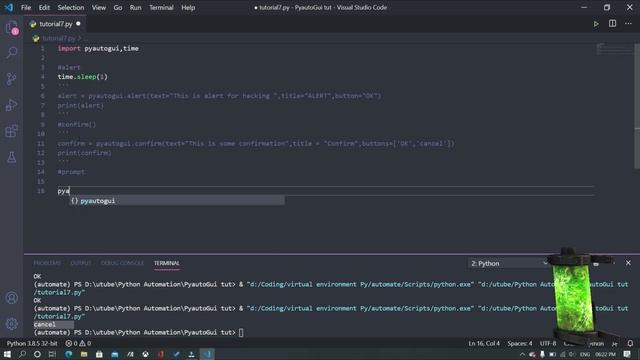Open the Source Control view
This screenshot has width=640, height=360.
(x=11, y=79)
